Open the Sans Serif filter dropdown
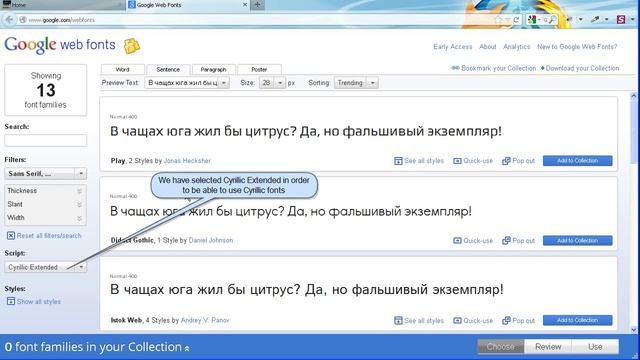The width and height of the screenshot is (640, 360). [45, 173]
